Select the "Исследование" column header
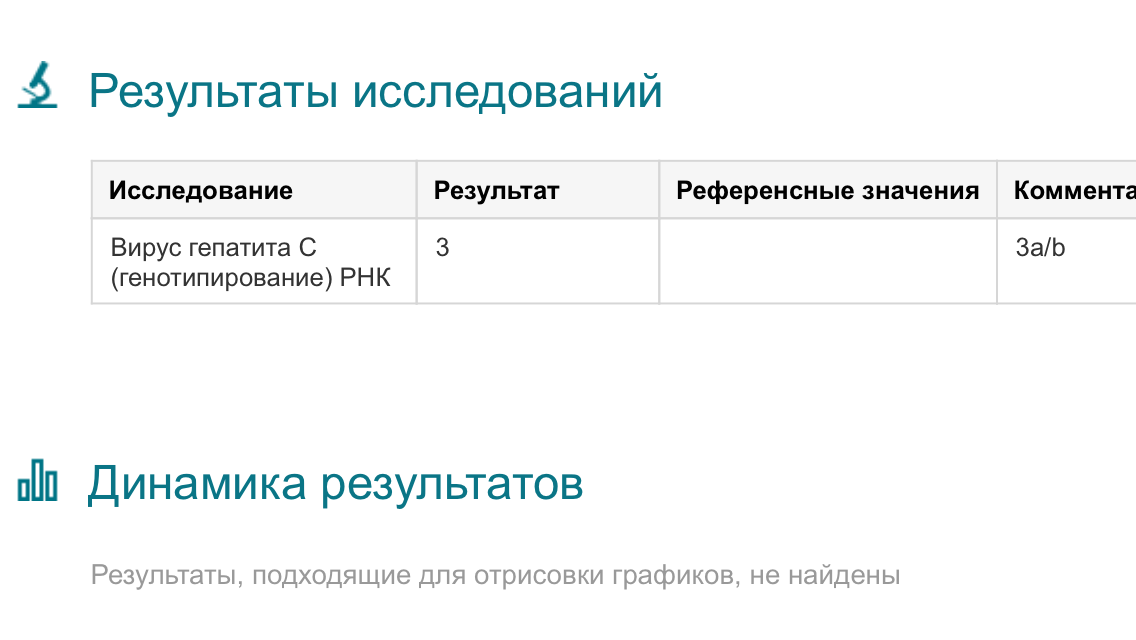This screenshot has height=640, width=1136. (200, 190)
